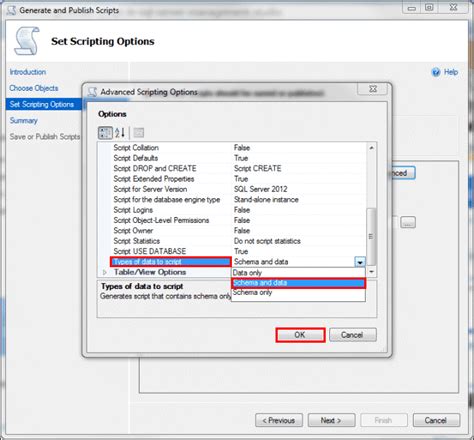The image size is (474, 440).
Task: Click the Alphabetical sort icon in Options toolbar
Action: 120,133
